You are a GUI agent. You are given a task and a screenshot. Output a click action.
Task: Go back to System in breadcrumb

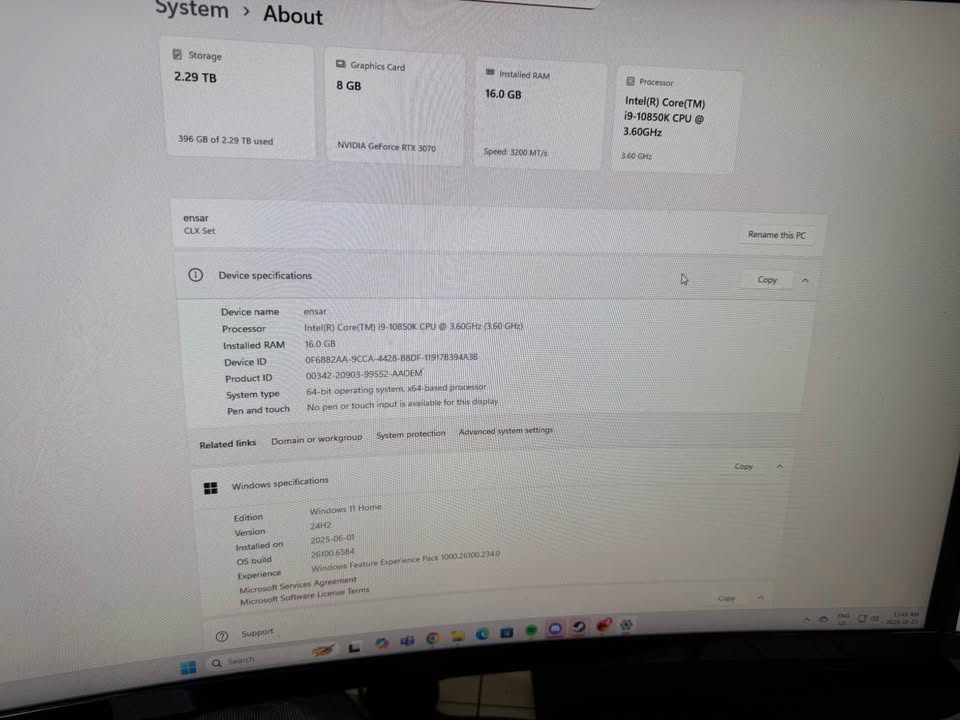(191, 10)
